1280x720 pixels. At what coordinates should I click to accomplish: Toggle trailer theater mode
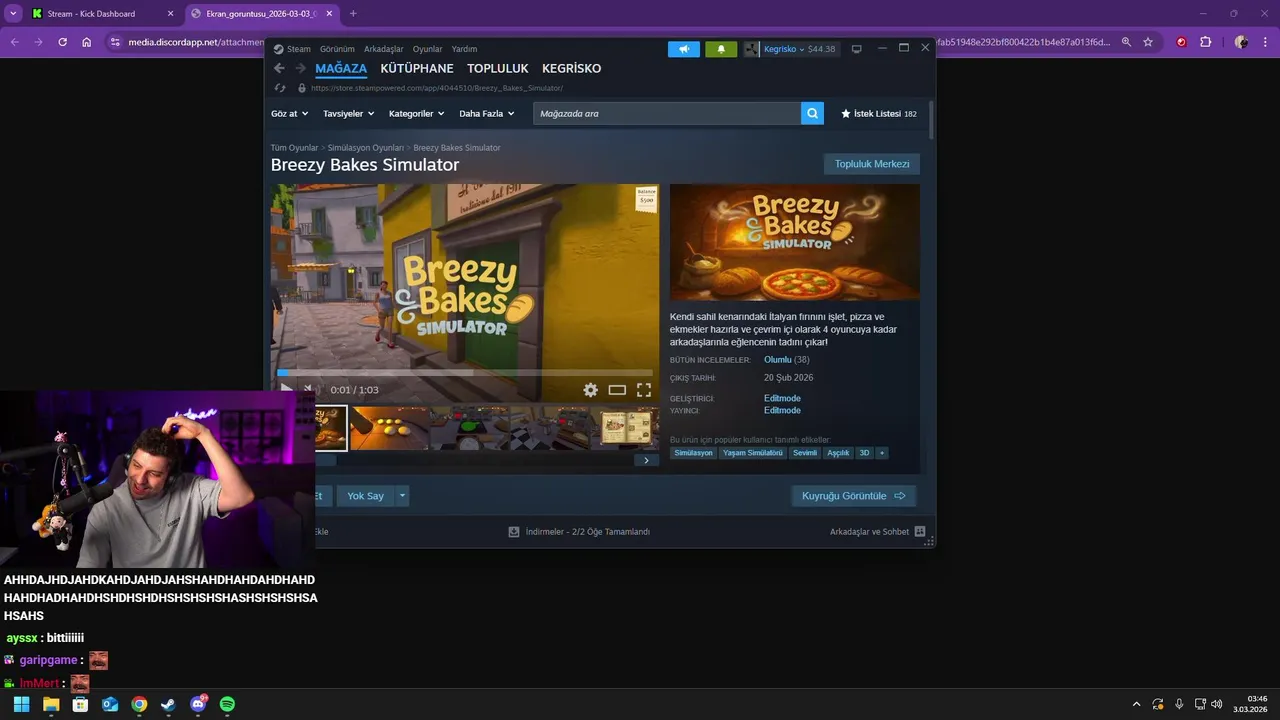(x=617, y=390)
